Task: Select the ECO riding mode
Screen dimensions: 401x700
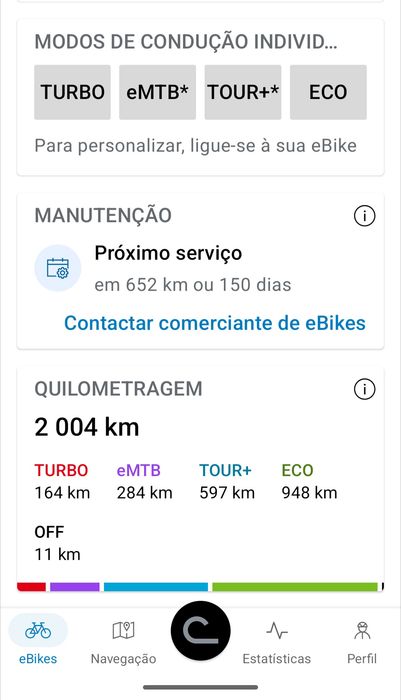Action: coord(328,92)
